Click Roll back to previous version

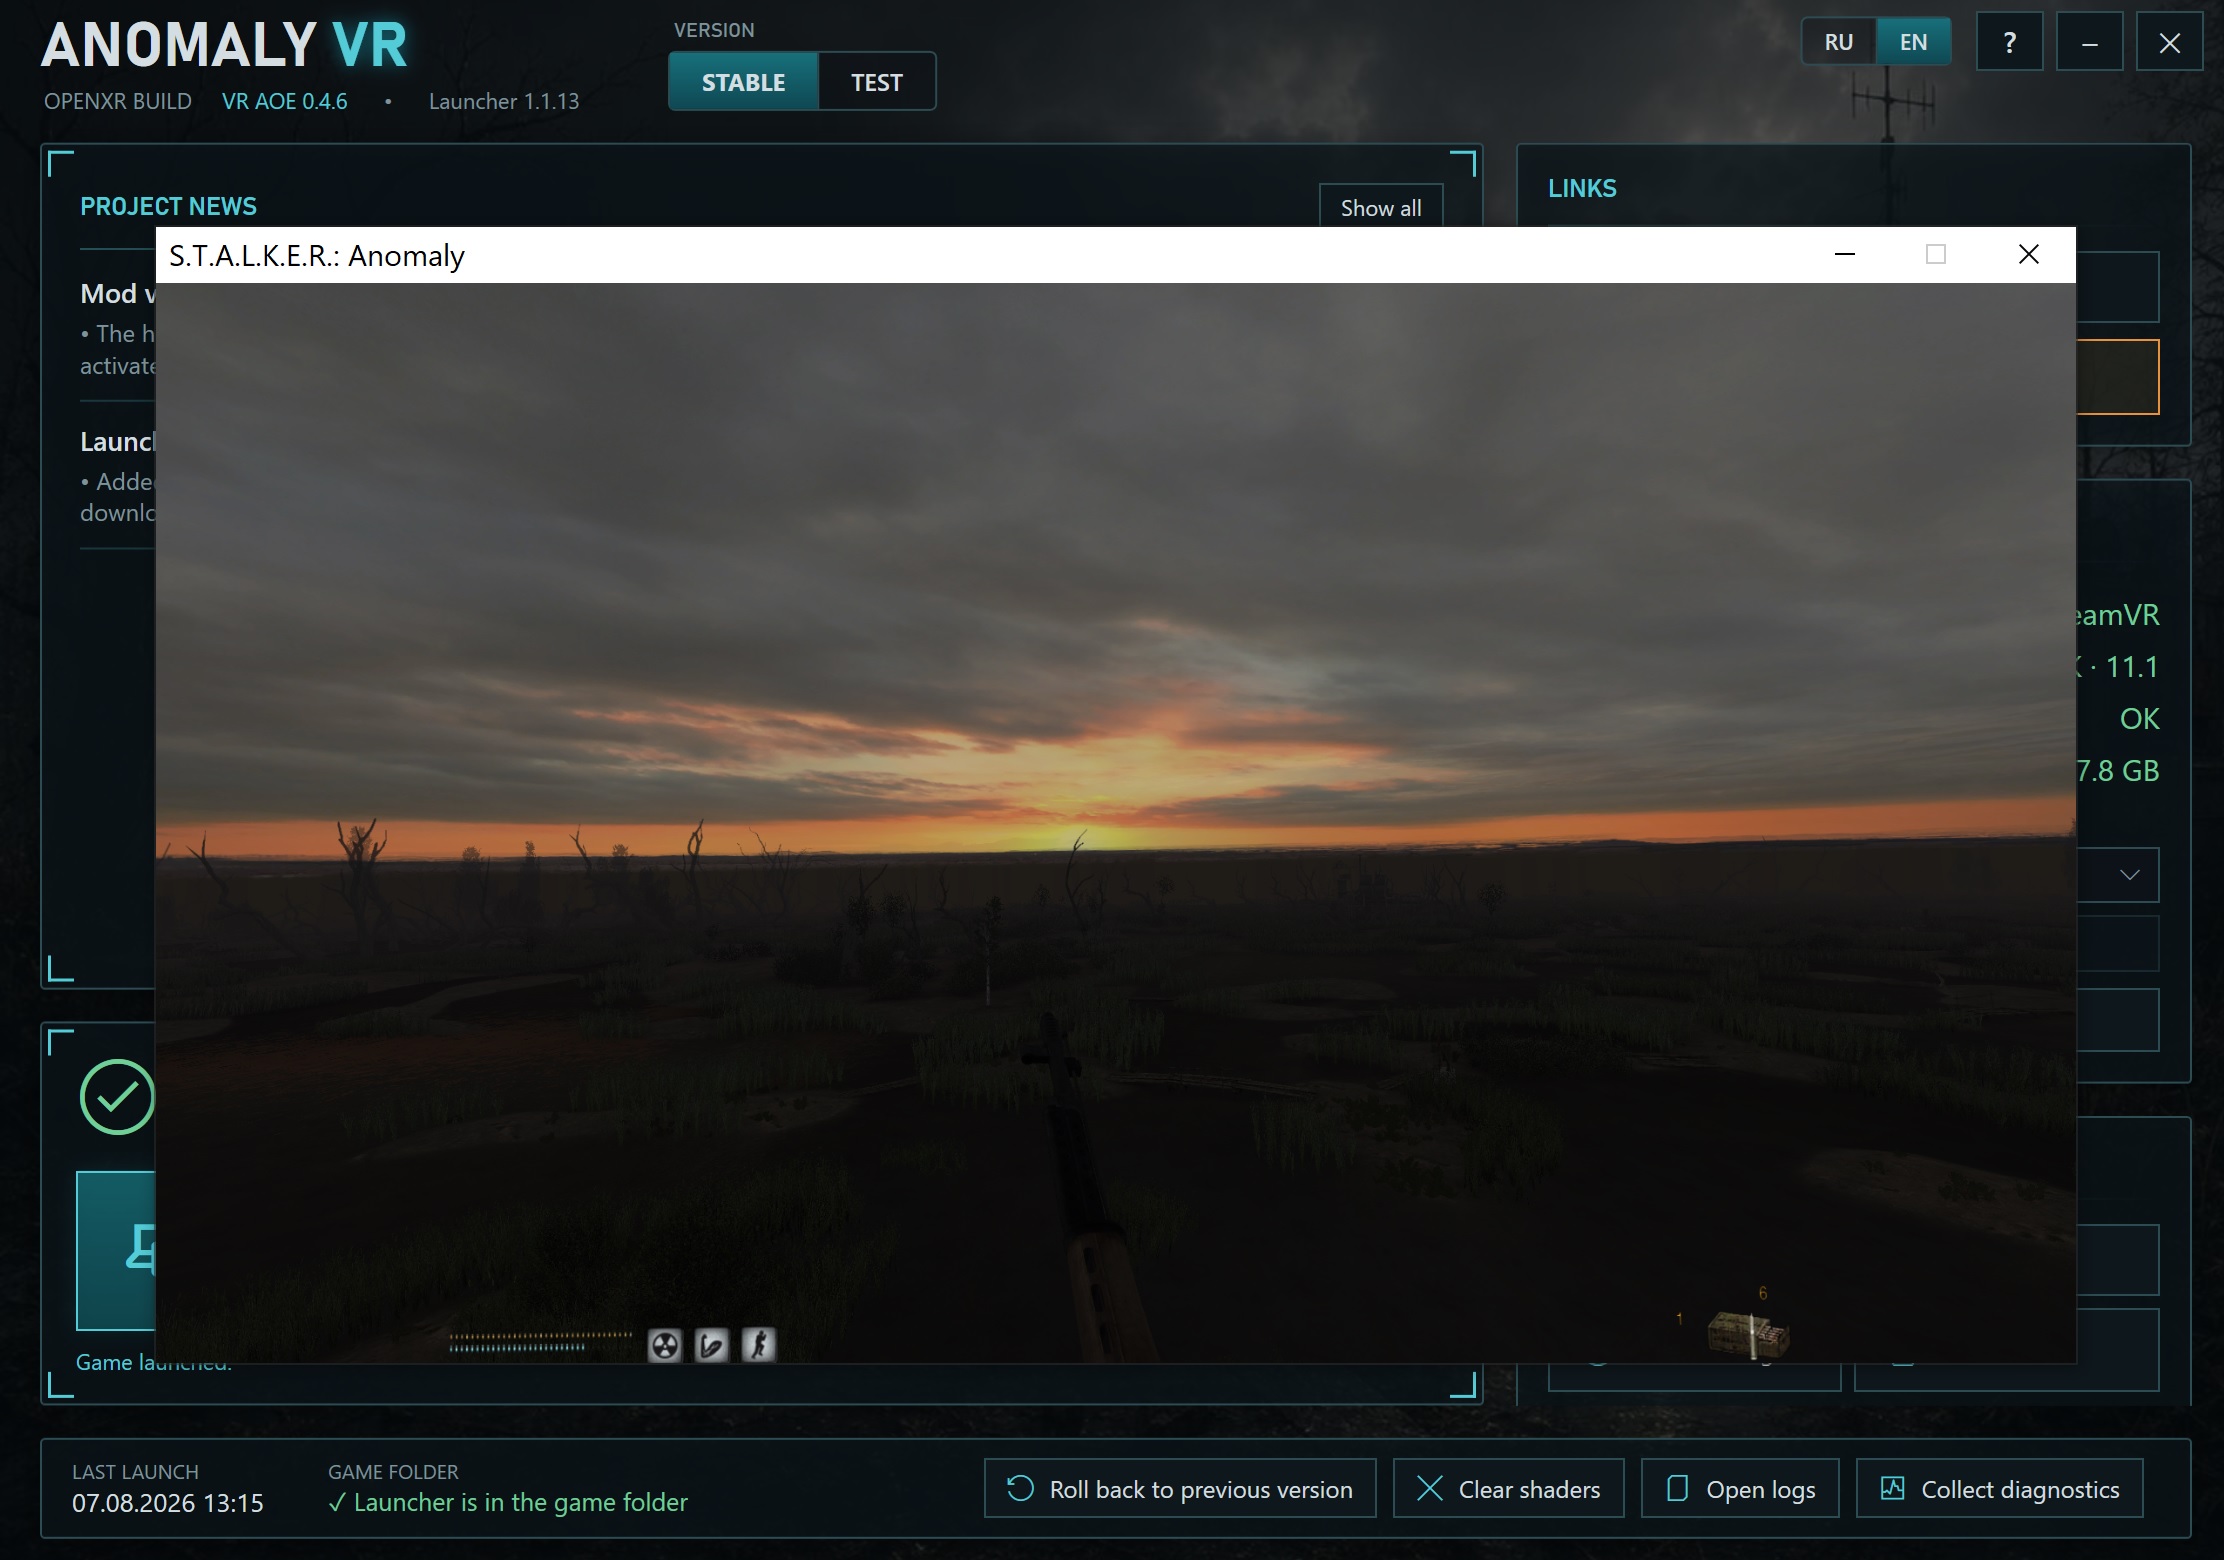coord(1180,1489)
